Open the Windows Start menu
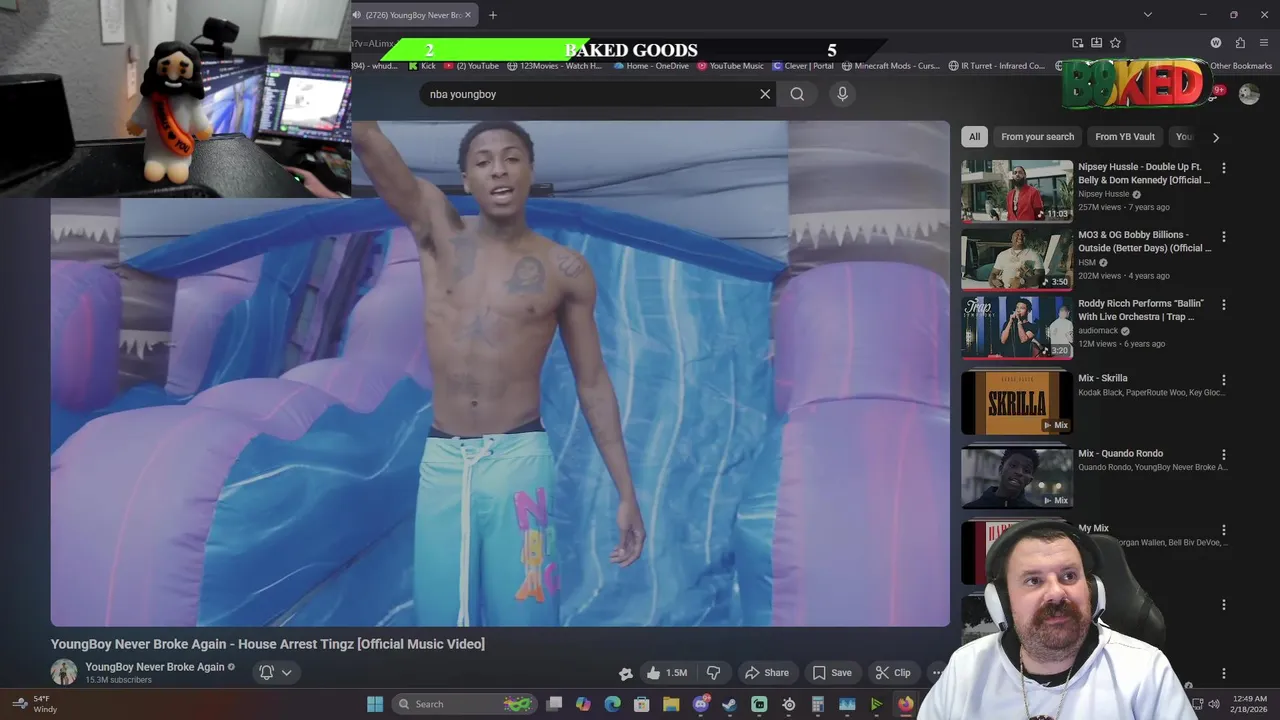 (375, 704)
